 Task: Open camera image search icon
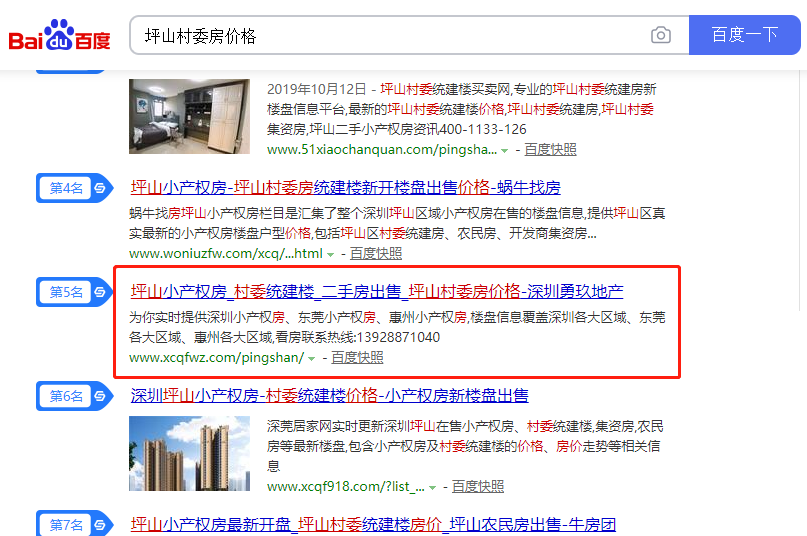pyautogui.click(x=661, y=35)
